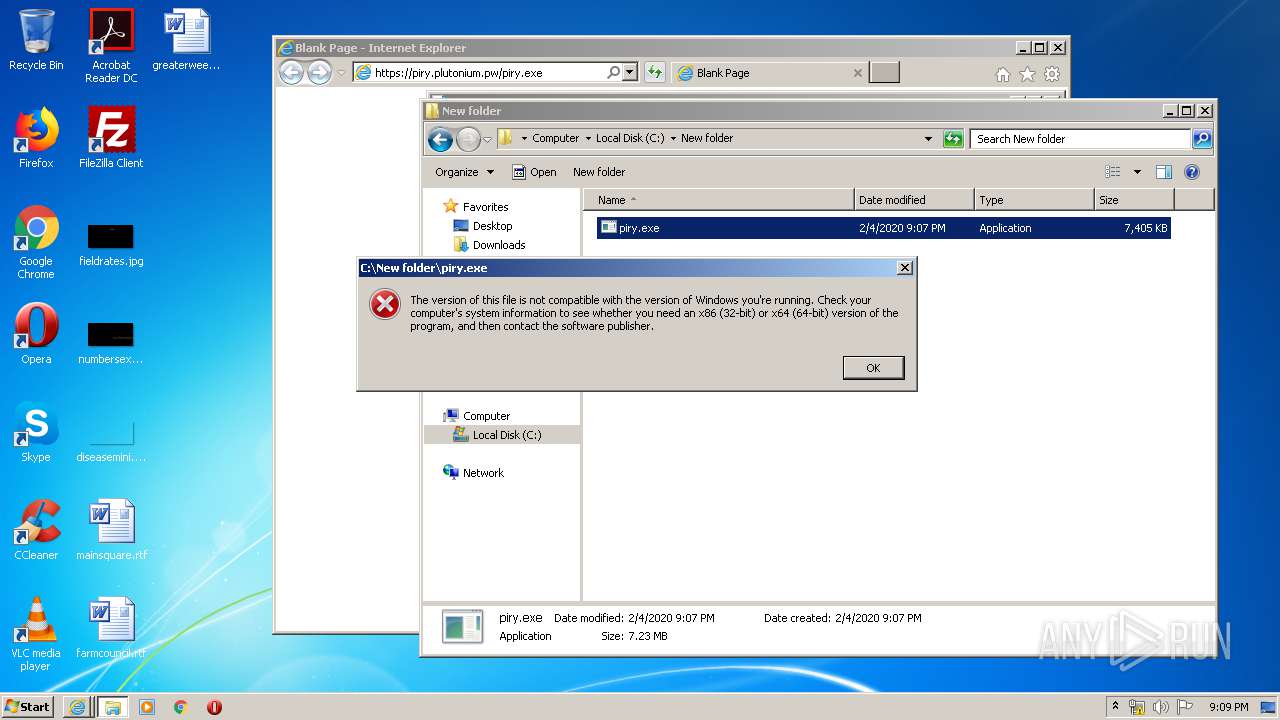
Task: Go forward in Internet Explorer
Action: coord(319,72)
